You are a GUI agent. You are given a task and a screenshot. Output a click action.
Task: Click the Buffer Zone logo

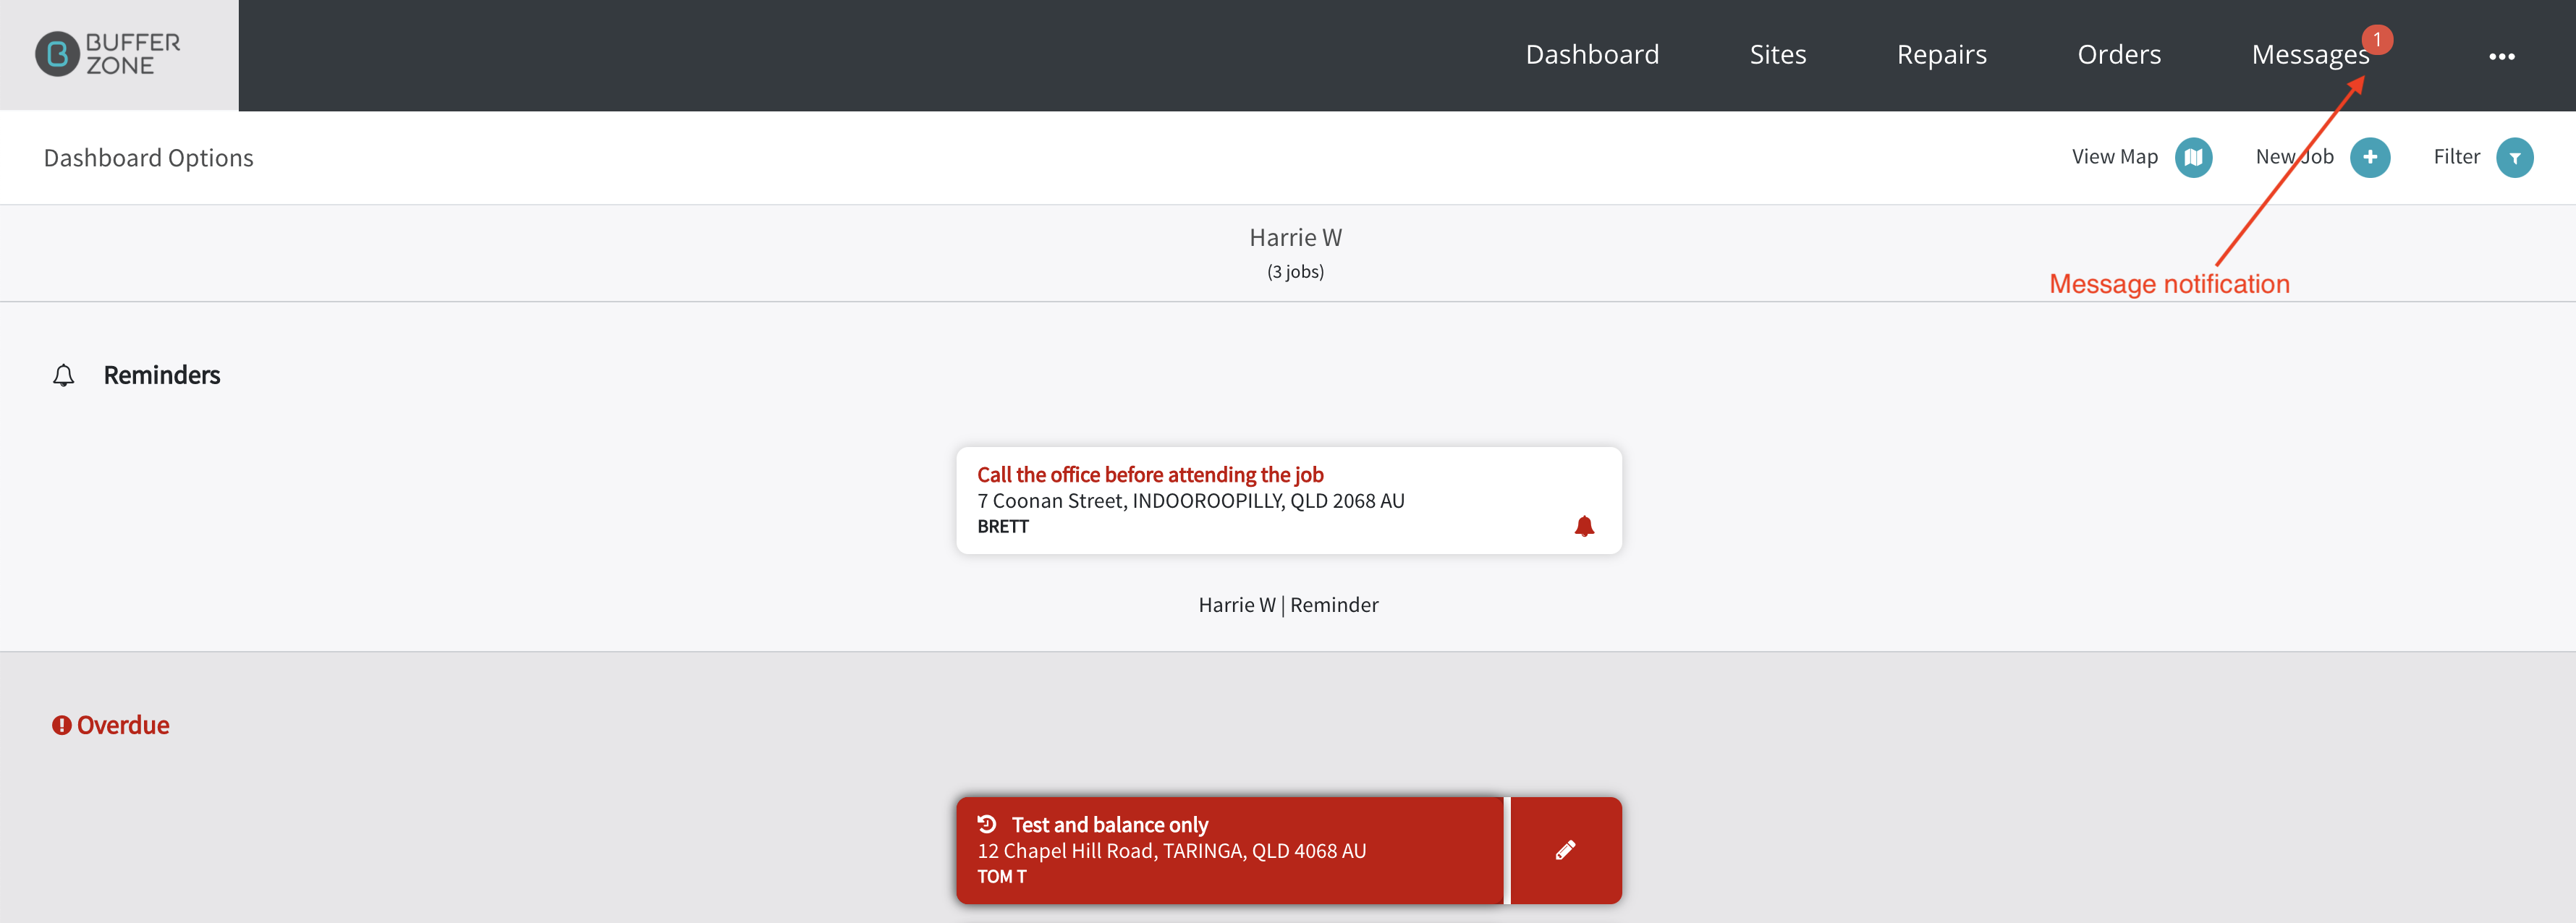[x=108, y=54]
